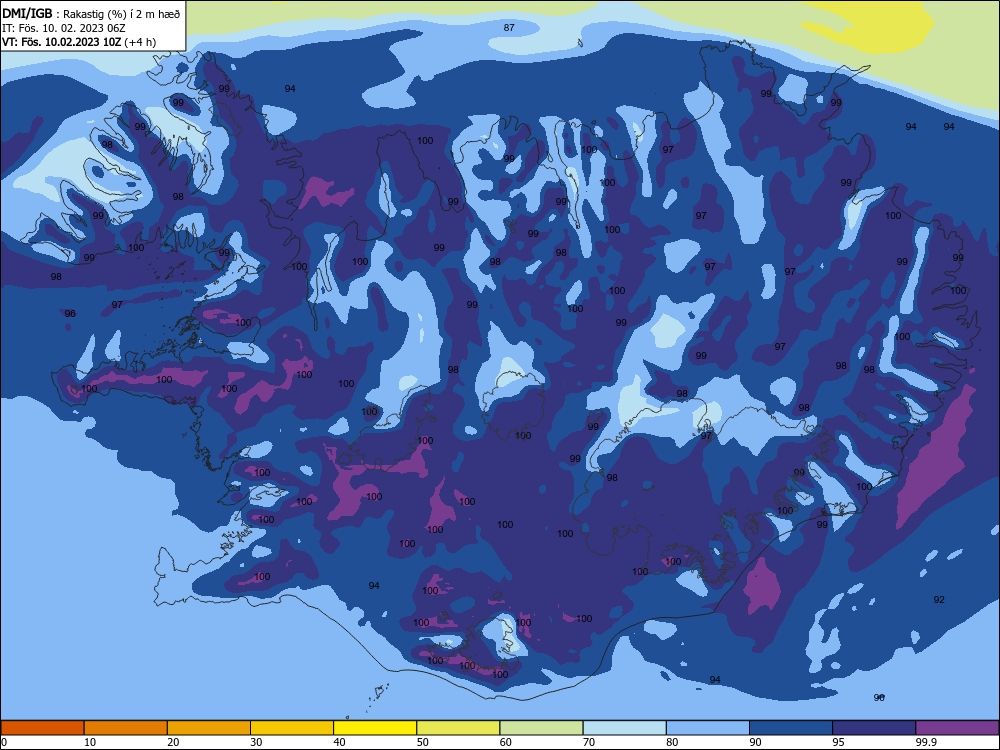Image resolution: width=1000 pixels, height=750 pixels.
Task: Click the DMI/IGB title text
Action: click(27, 14)
